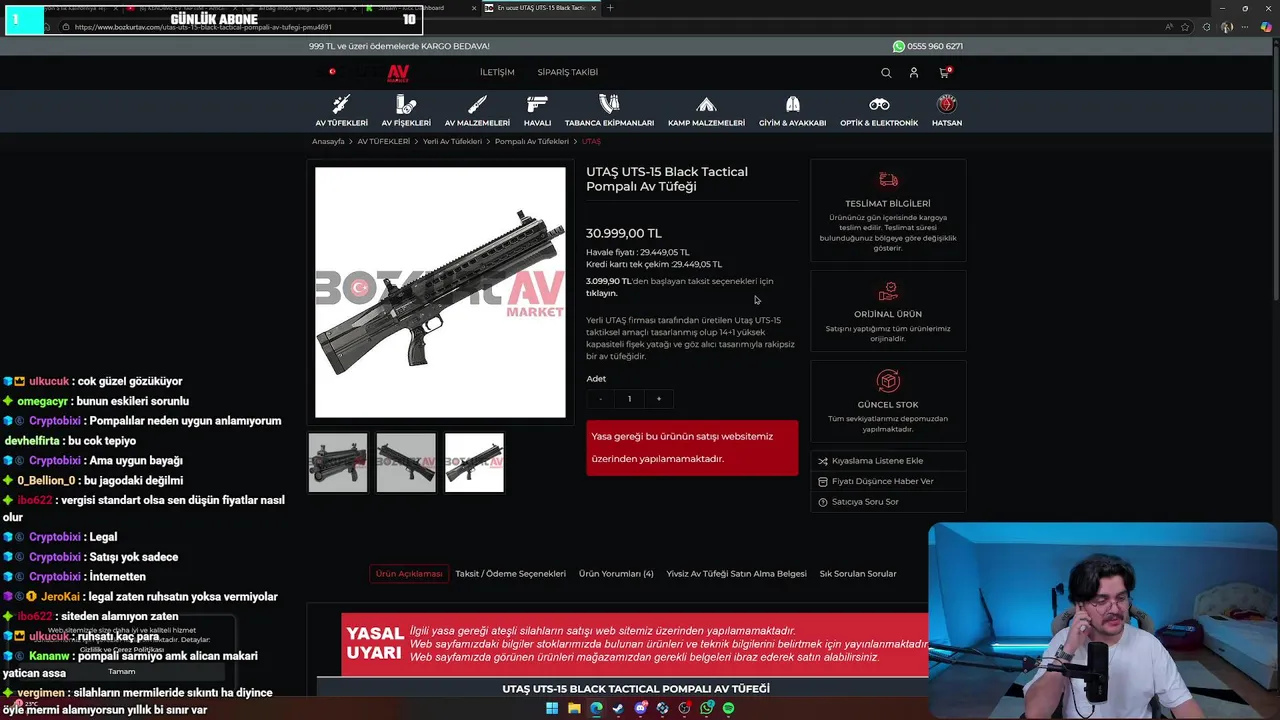Open İLETİŞİM menu item

497,72
